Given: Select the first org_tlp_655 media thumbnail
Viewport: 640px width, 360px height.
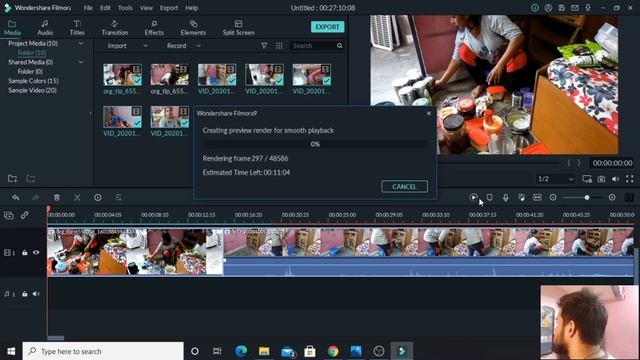Looking at the screenshot, I should [x=122, y=75].
